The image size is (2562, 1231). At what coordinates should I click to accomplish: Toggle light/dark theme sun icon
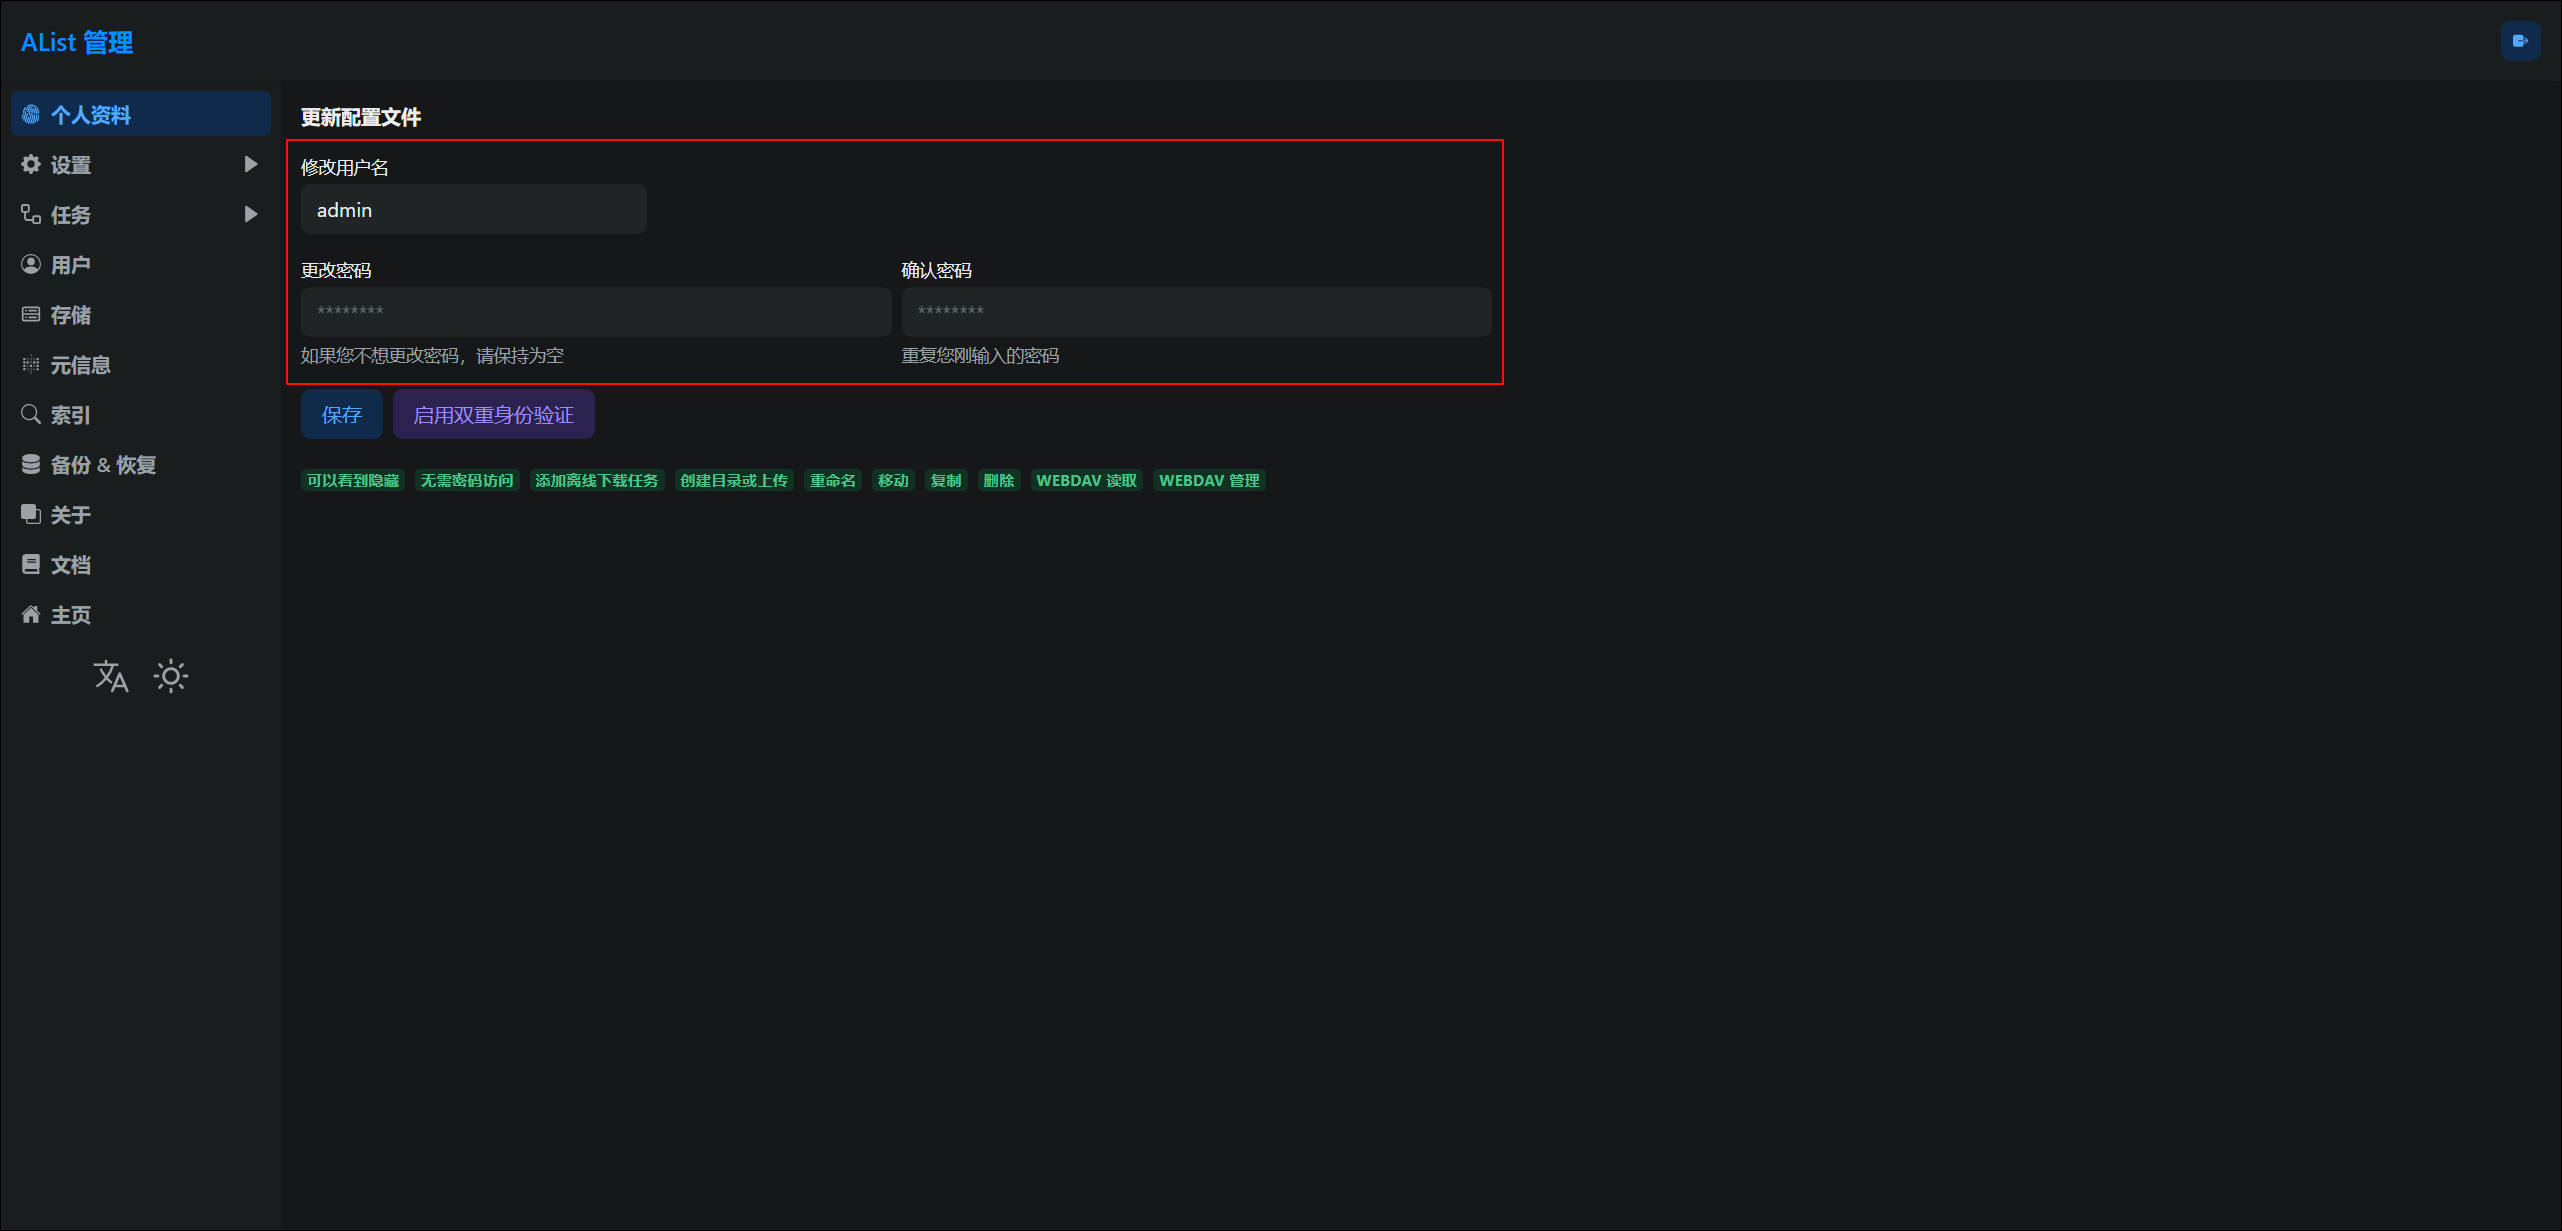[171, 677]
